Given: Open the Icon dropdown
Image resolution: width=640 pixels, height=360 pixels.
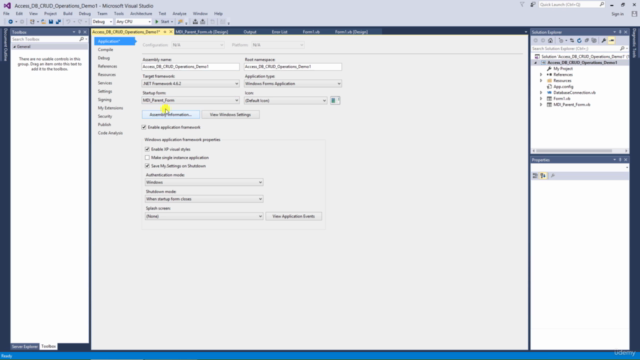Looking at the screenshot, I should click(x=285, y=100).
